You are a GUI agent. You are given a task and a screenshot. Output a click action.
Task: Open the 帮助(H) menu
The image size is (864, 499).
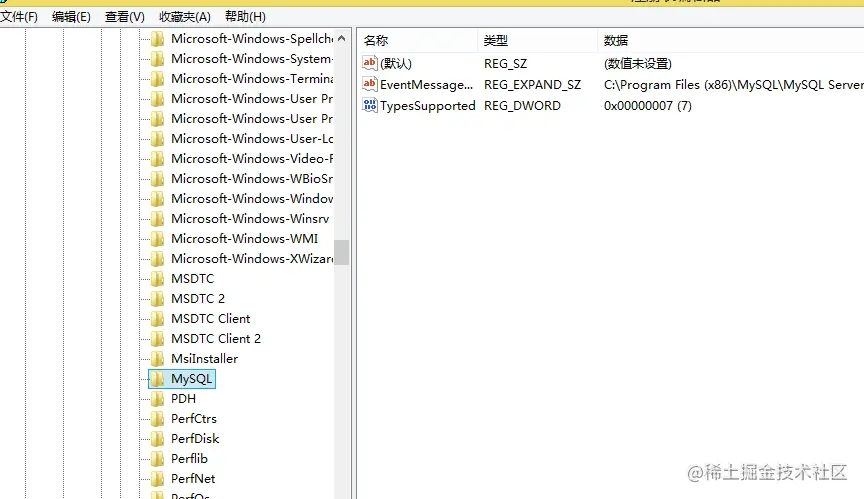coord(245,17)
